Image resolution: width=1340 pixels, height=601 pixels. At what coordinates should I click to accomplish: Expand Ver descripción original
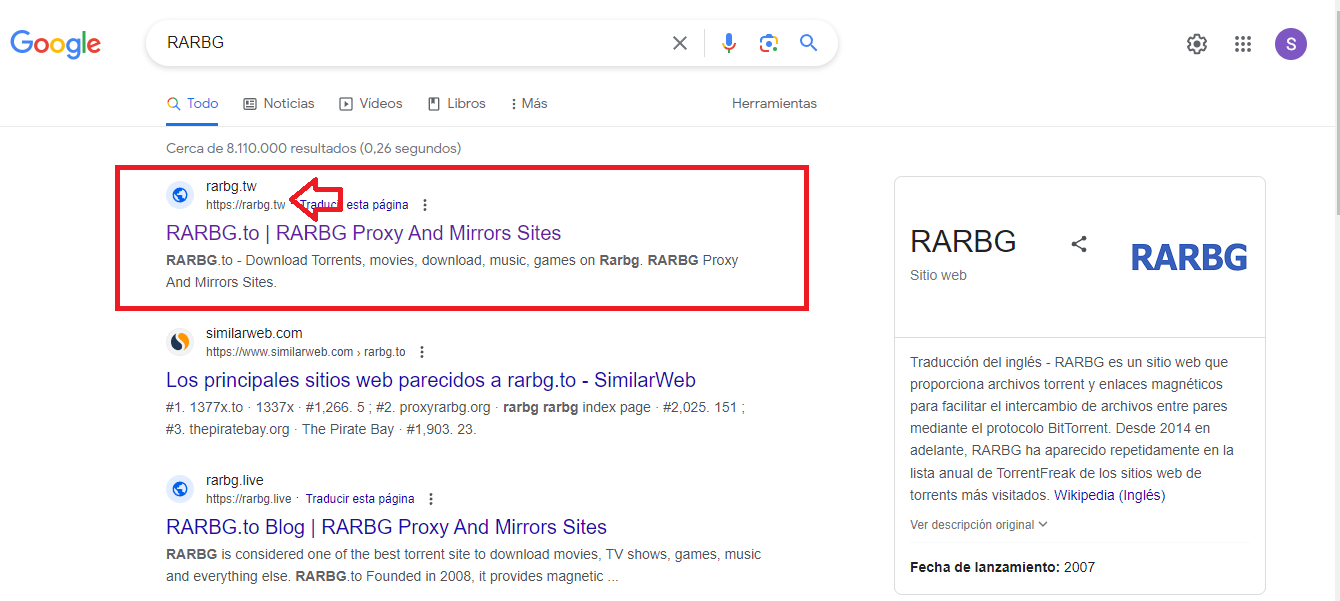(979, 524)
